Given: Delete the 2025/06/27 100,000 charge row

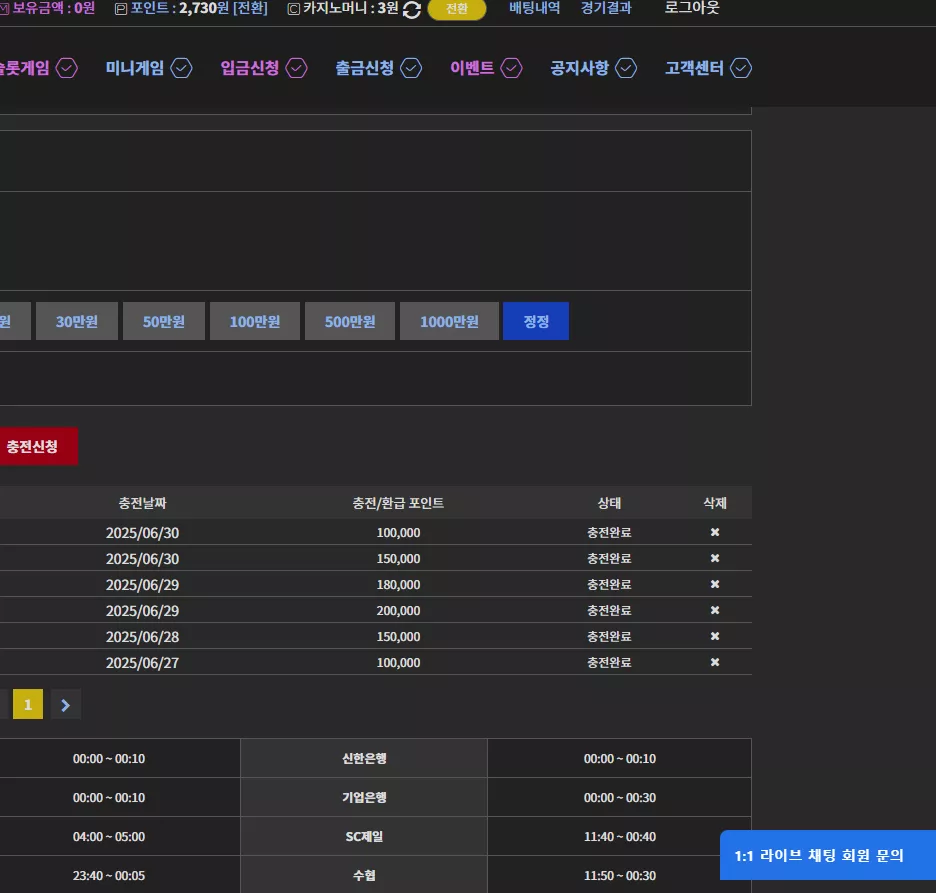Looking at the screenshot, I should (x=715, y=662).
